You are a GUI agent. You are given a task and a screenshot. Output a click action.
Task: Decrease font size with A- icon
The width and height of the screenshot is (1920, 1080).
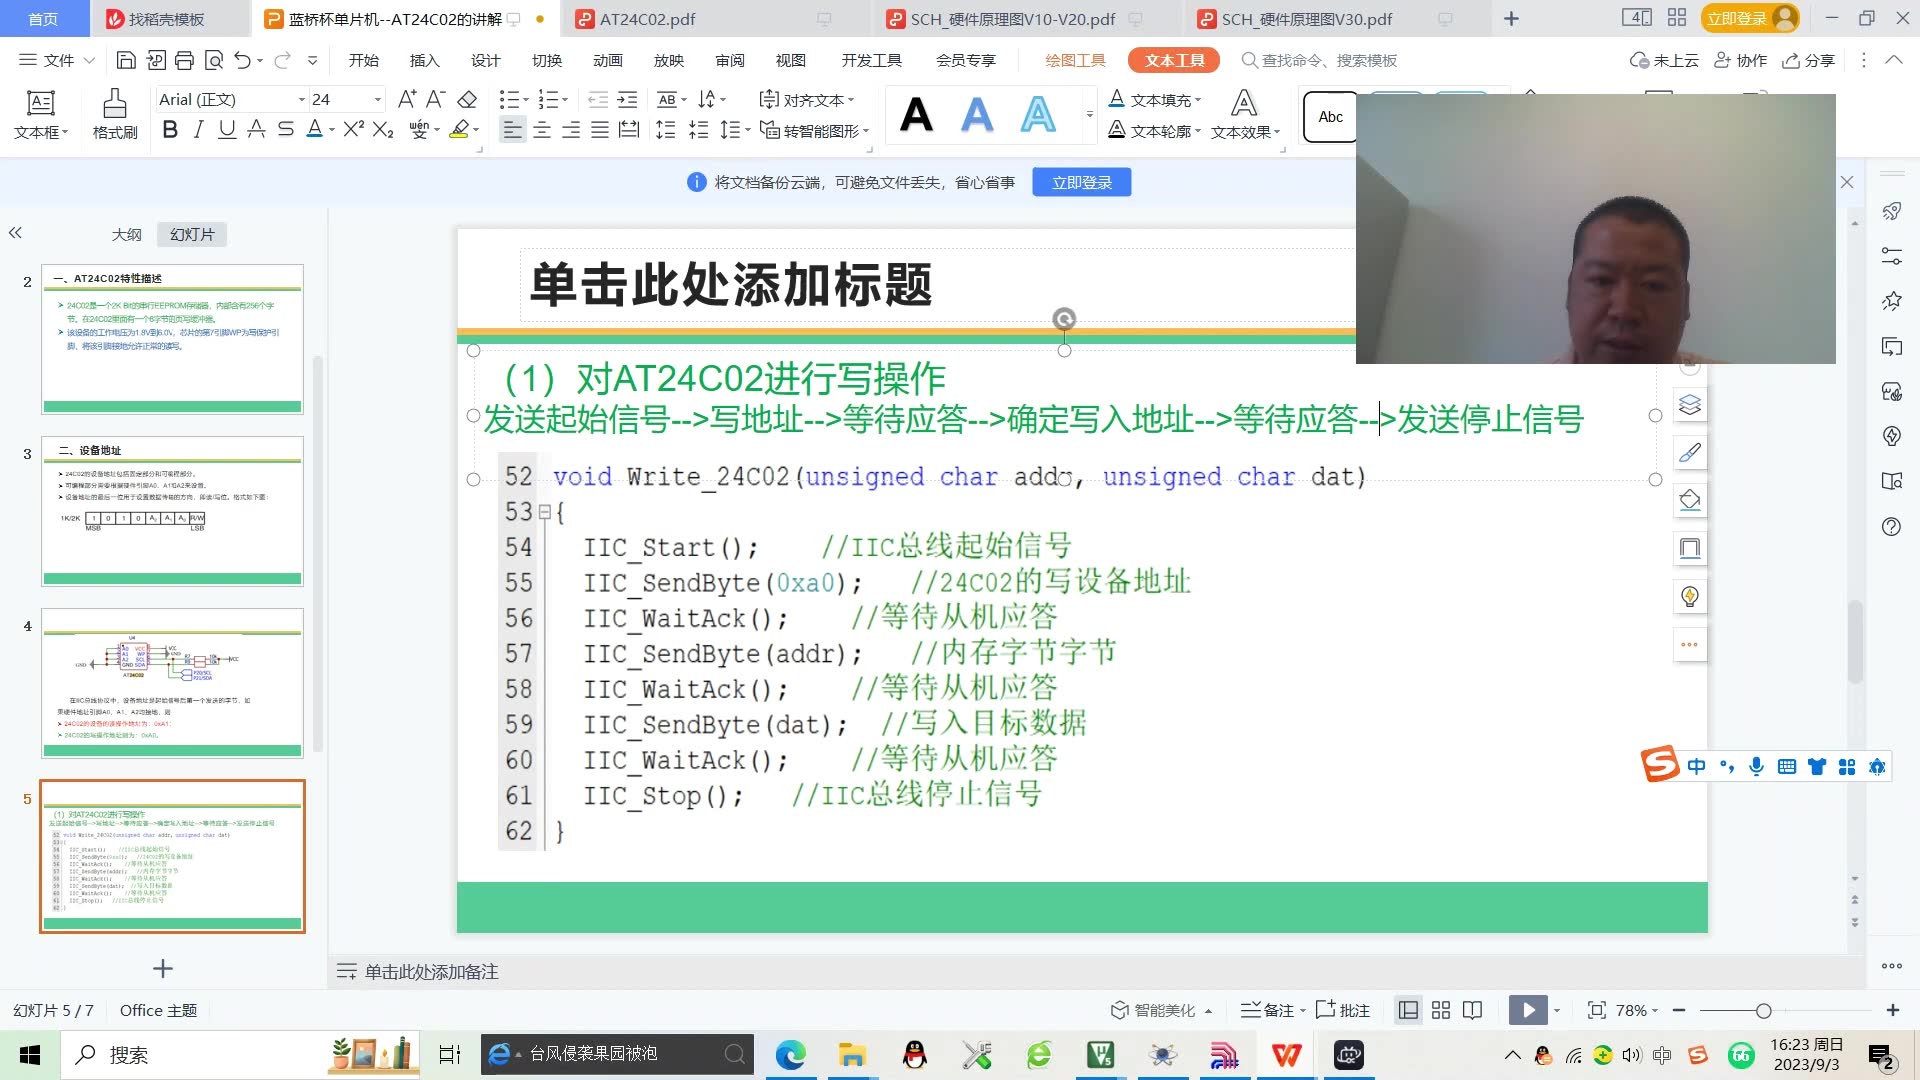click(x=435, y=99)
